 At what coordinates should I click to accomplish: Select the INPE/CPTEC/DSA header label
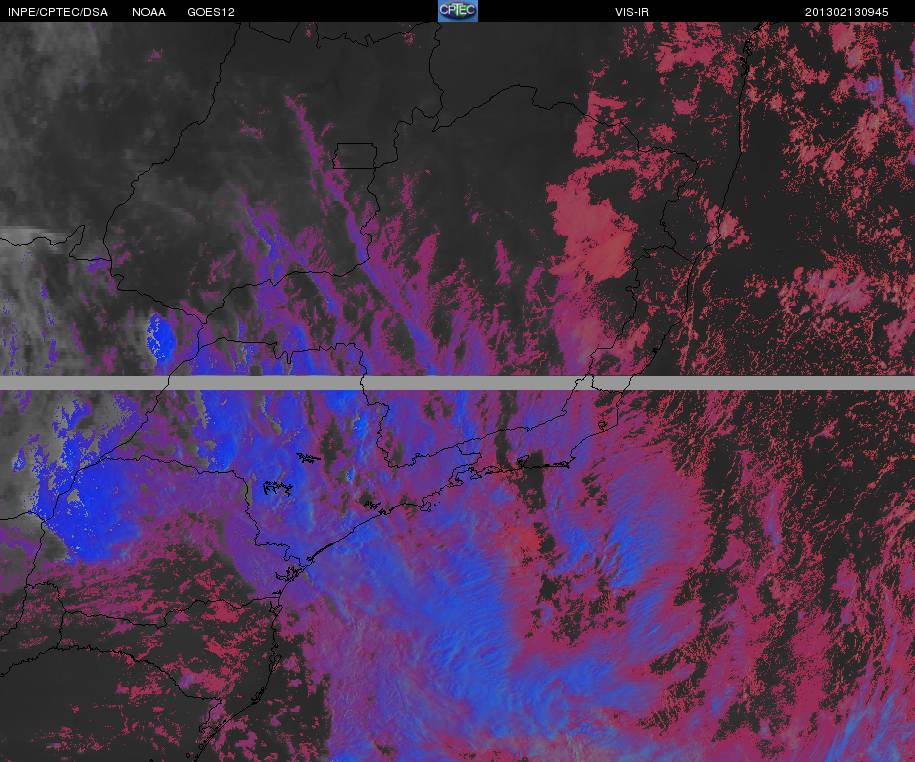(58, 12)
